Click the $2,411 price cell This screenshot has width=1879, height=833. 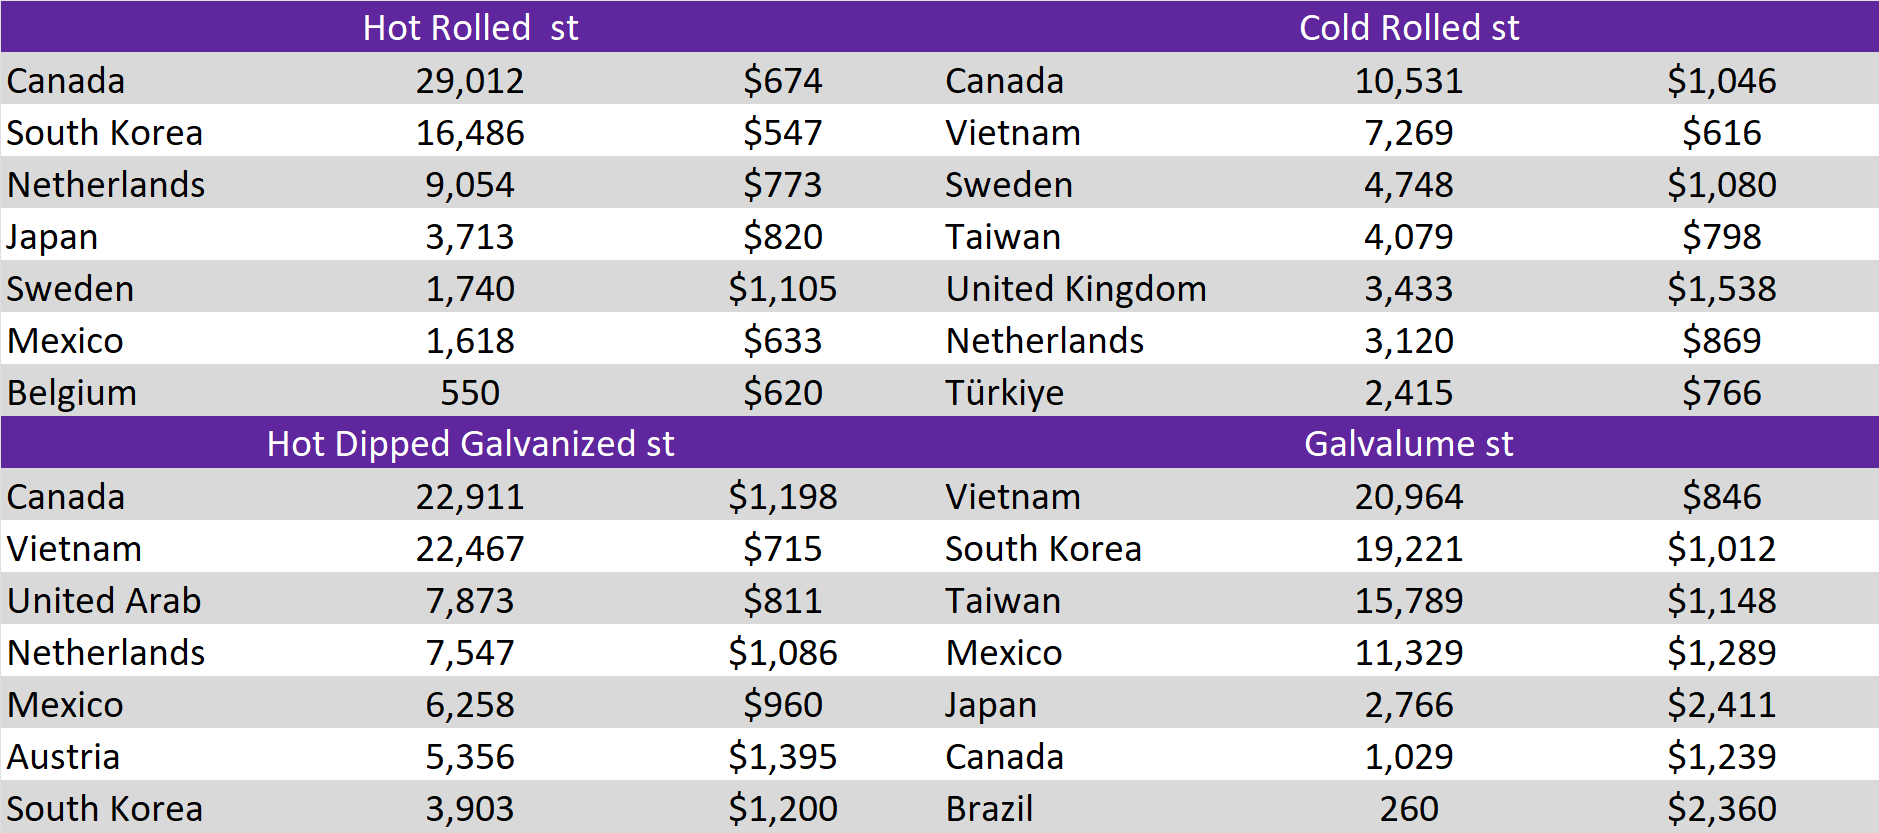(1721, 705)
